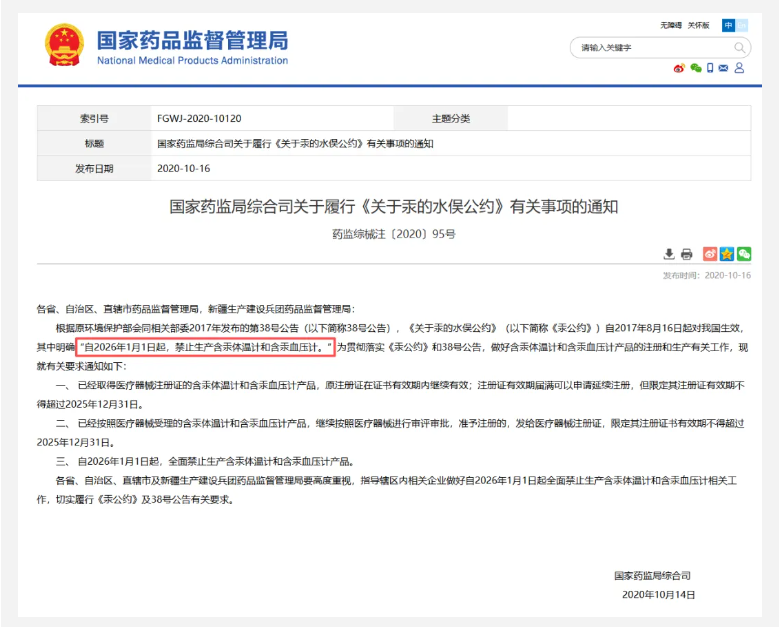The height and width of the screenshot is (627, 779).
Task: Click the 标题 label cell
Action: tap(94, 144)
